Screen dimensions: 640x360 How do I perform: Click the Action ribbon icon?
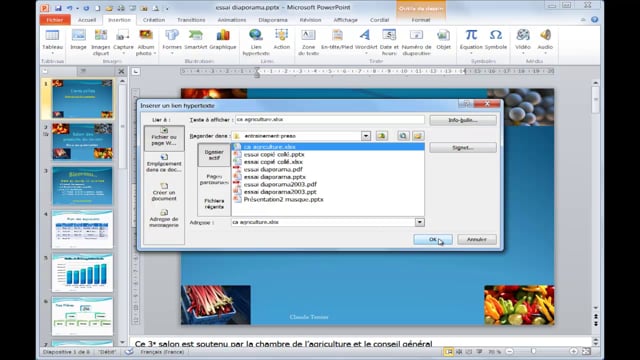(x=282, y=40)
